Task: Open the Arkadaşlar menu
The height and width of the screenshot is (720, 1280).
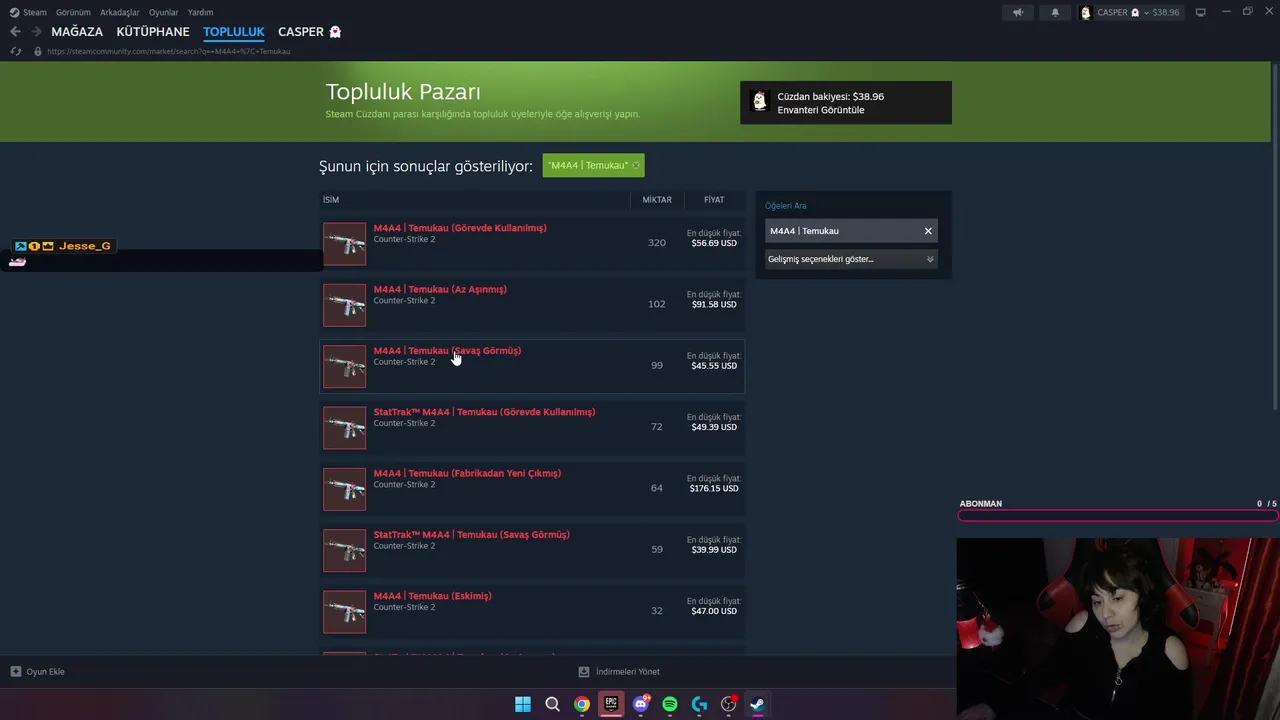Action: pos(120,12)
